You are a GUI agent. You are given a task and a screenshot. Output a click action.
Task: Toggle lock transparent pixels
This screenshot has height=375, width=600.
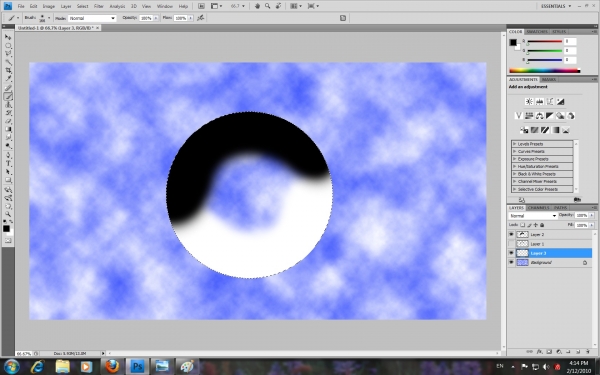coord(523,225)
